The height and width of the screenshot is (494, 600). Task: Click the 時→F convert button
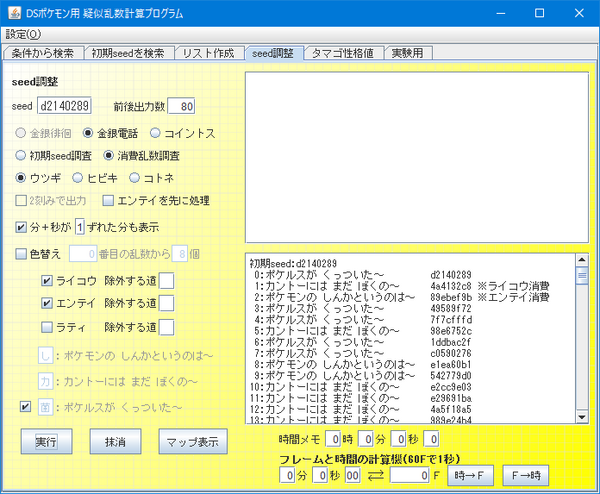pos(470,476)
